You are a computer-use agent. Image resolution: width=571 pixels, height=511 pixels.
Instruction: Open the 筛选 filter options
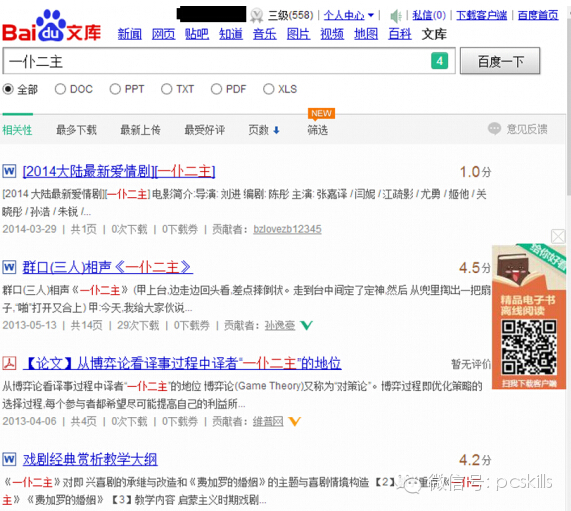tap(318, 130)
